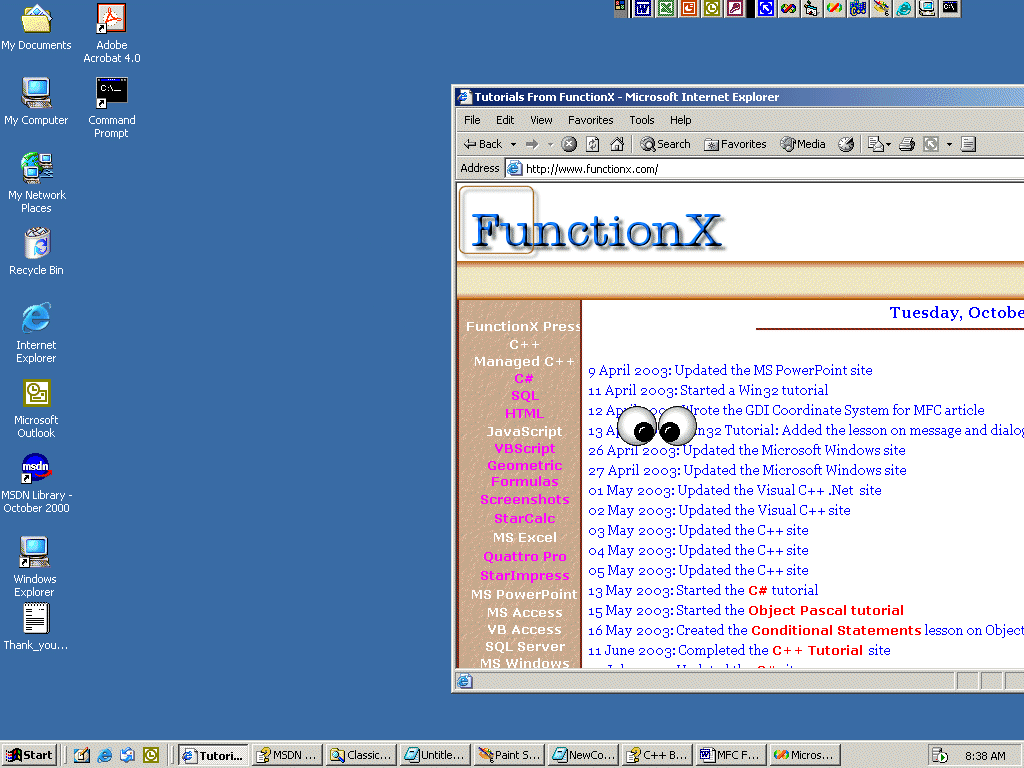Image resolution: width=1024 pixels, height=768 pixels.
Task: Open the Back history dropdown arrow
Action: 513,144
